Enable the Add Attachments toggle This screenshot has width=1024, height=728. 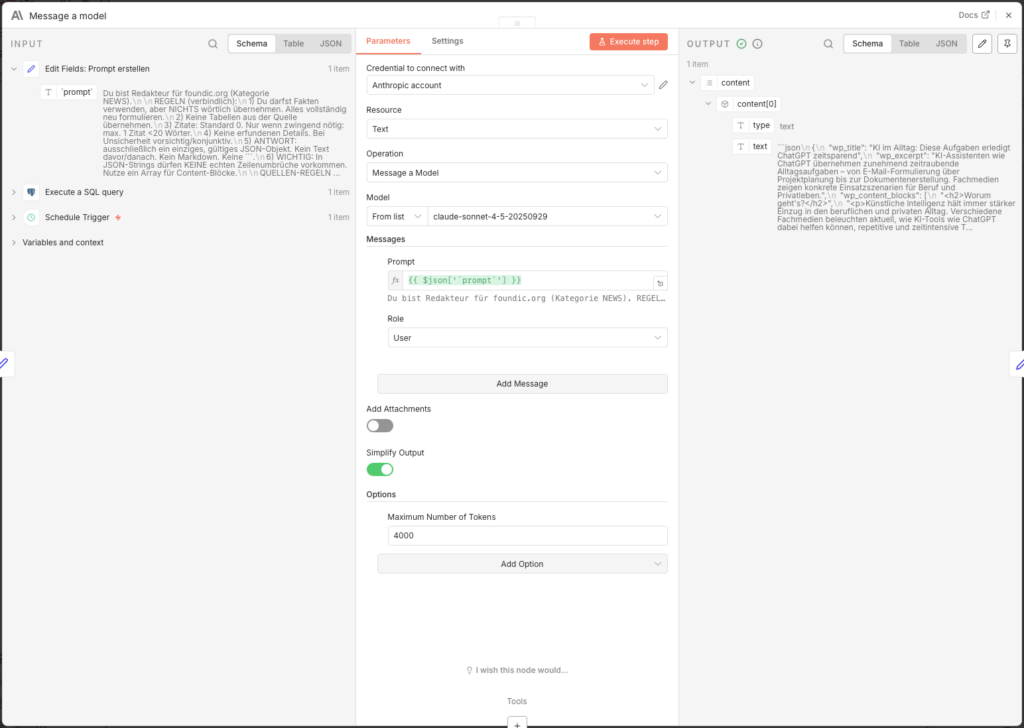[380, 426]
